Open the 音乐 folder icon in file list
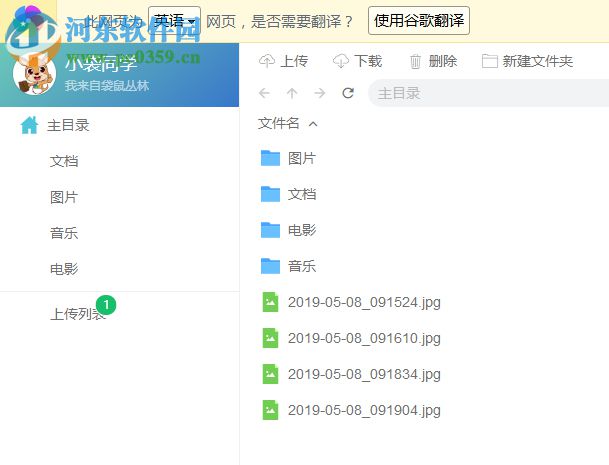The height and width of the screenshot is (465, 609). pyautogui.click(x=270, y=266)
